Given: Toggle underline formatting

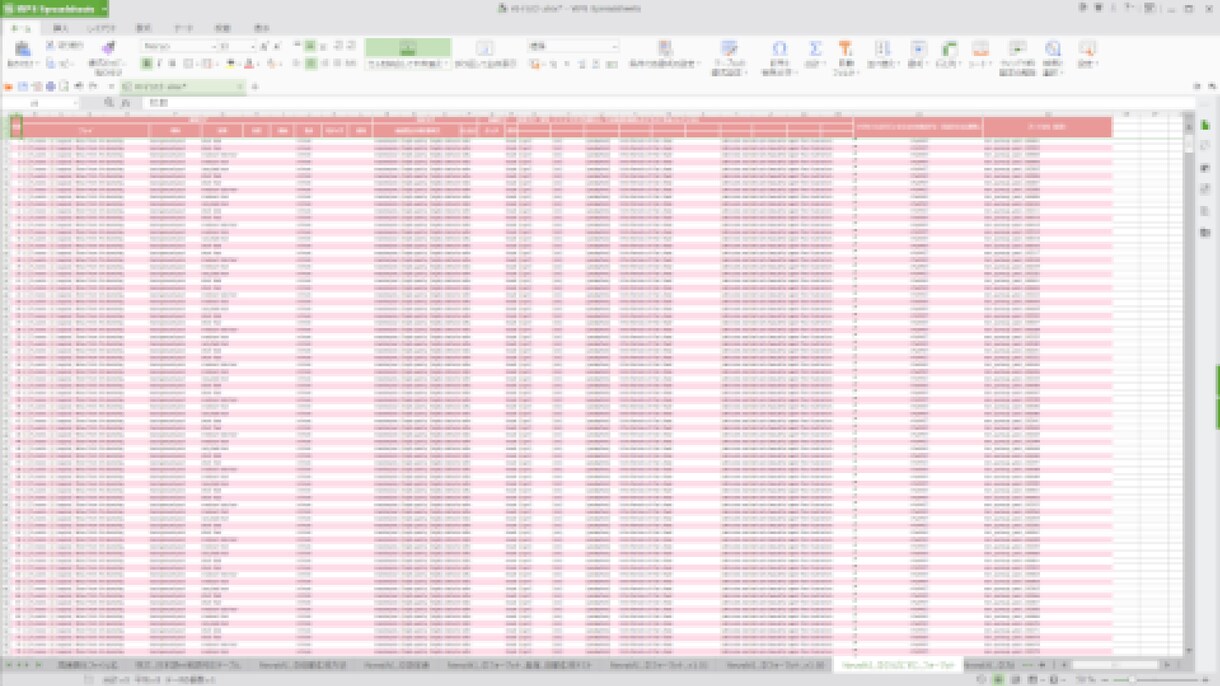Looking at the screenshot, I should 172,64.
